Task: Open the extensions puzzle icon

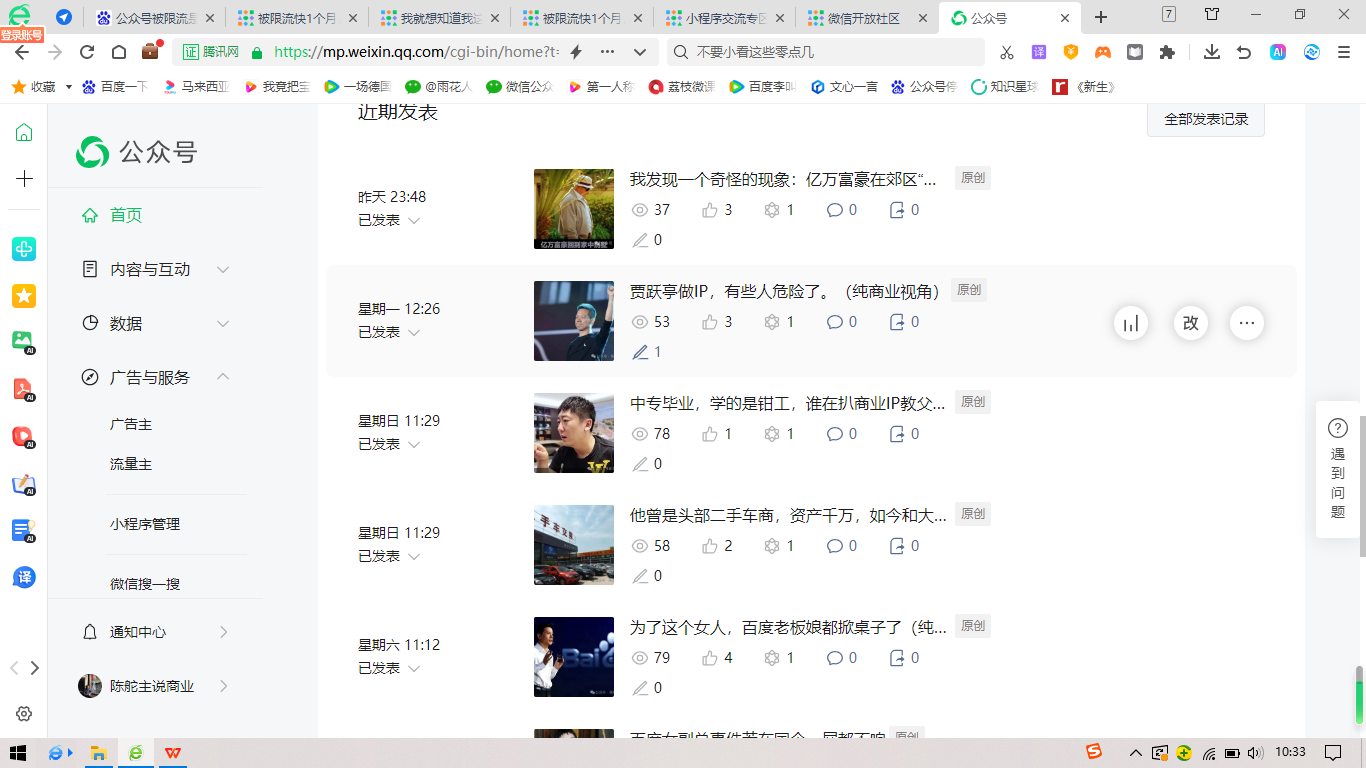Action: pos(1167,52)
